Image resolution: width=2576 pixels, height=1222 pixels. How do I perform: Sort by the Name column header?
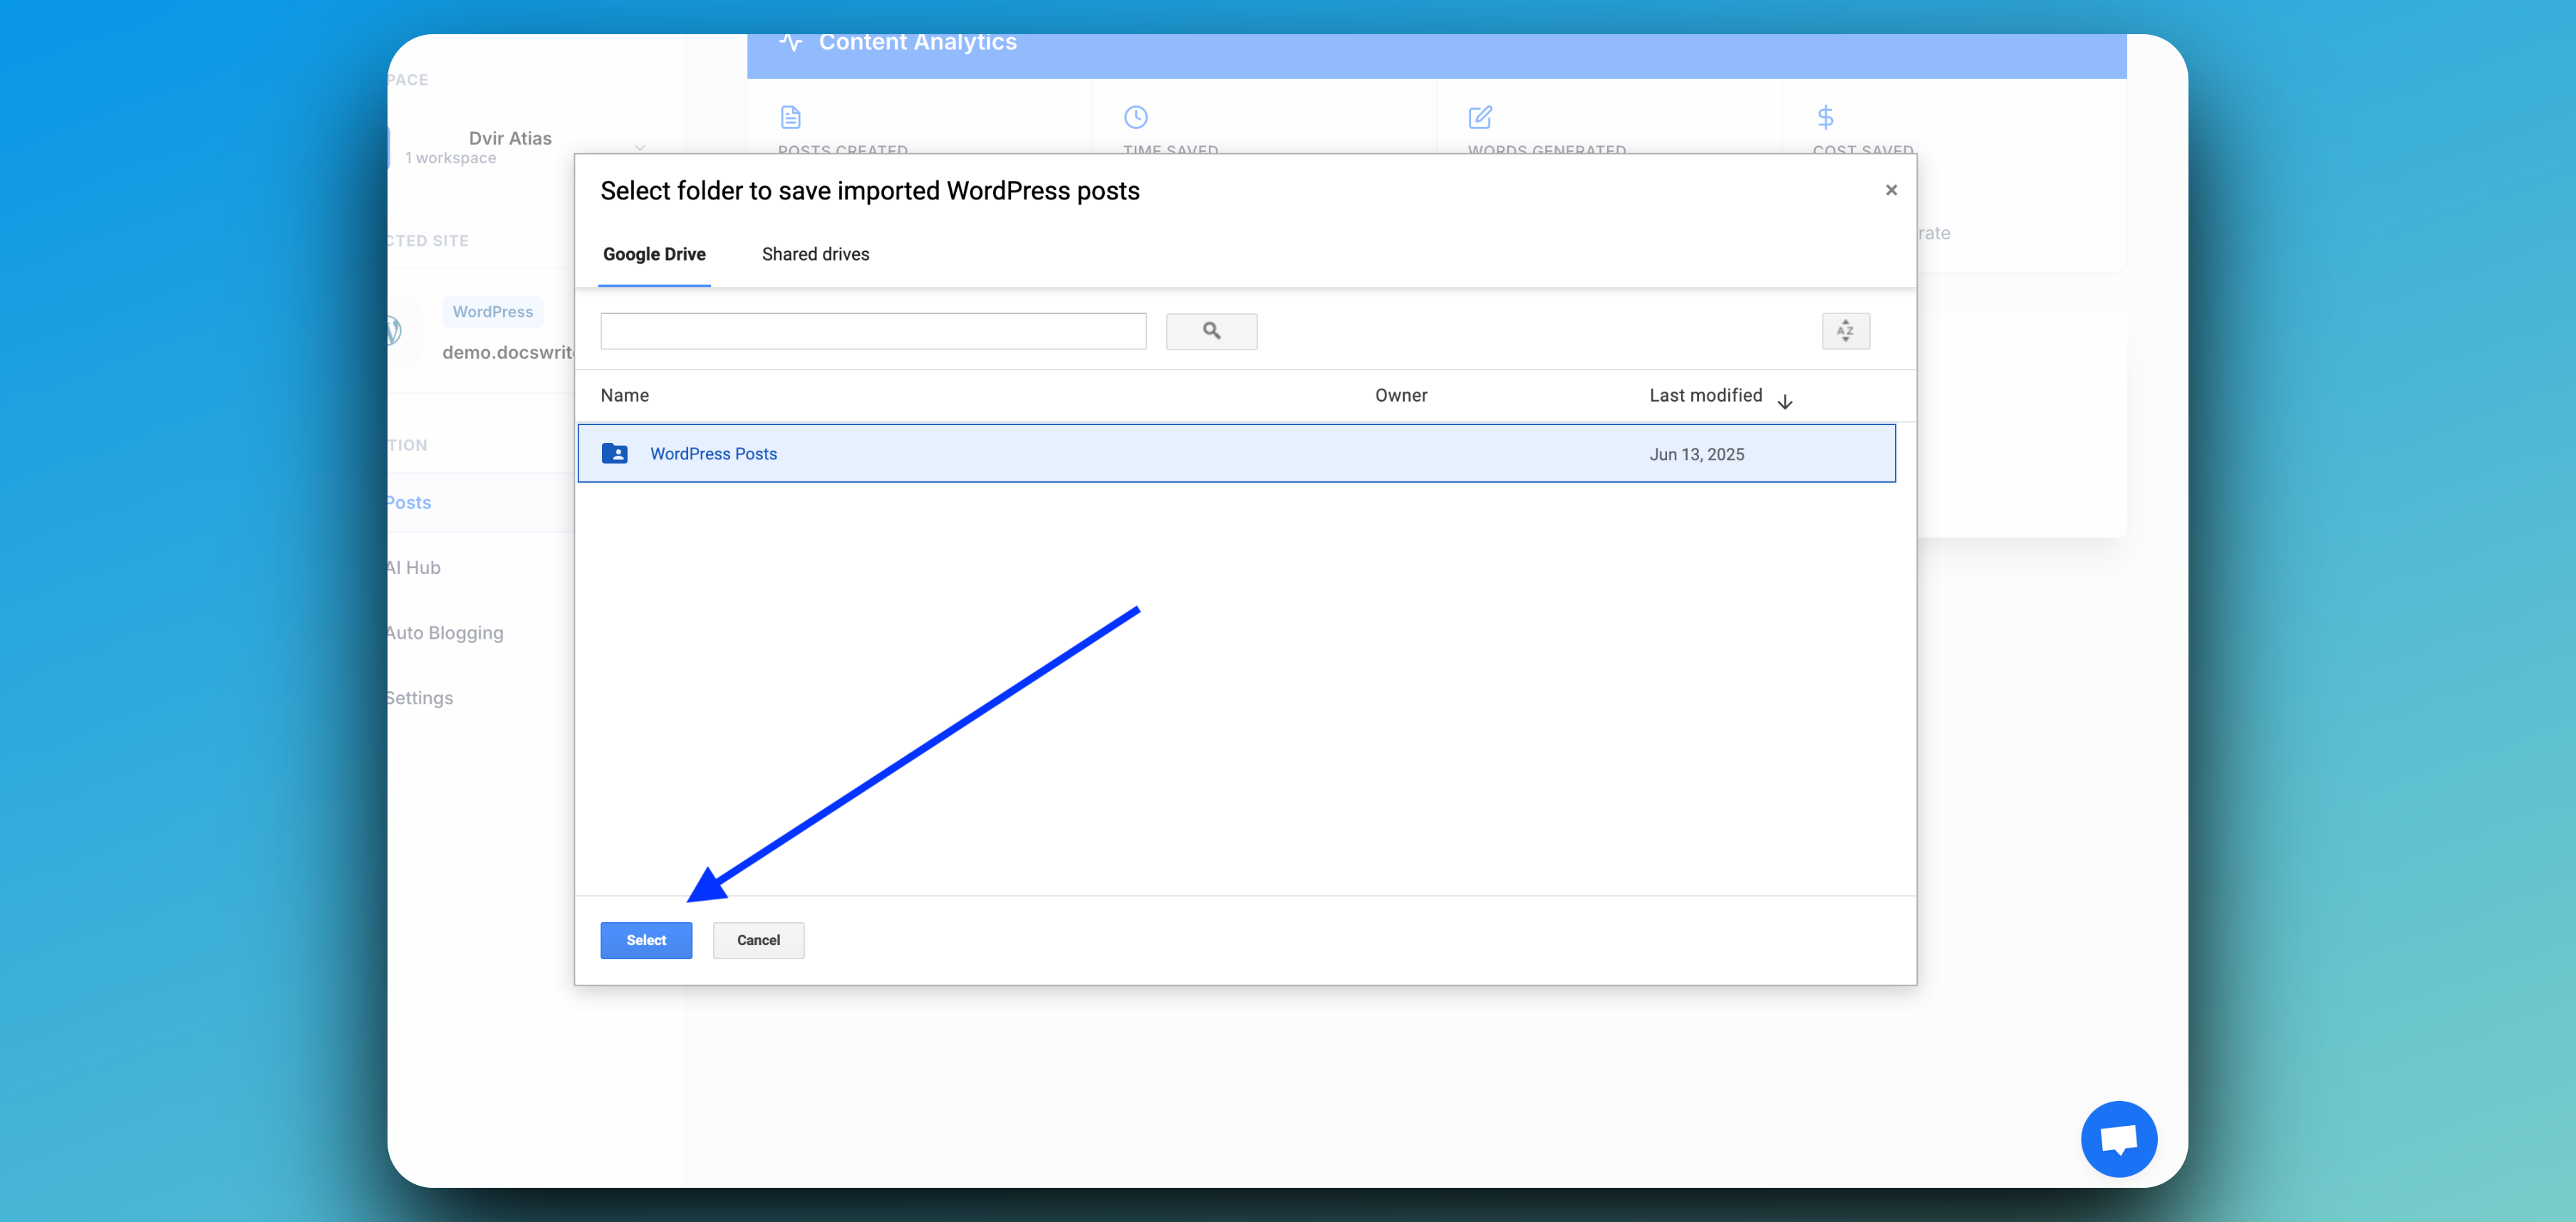(624, 395)
